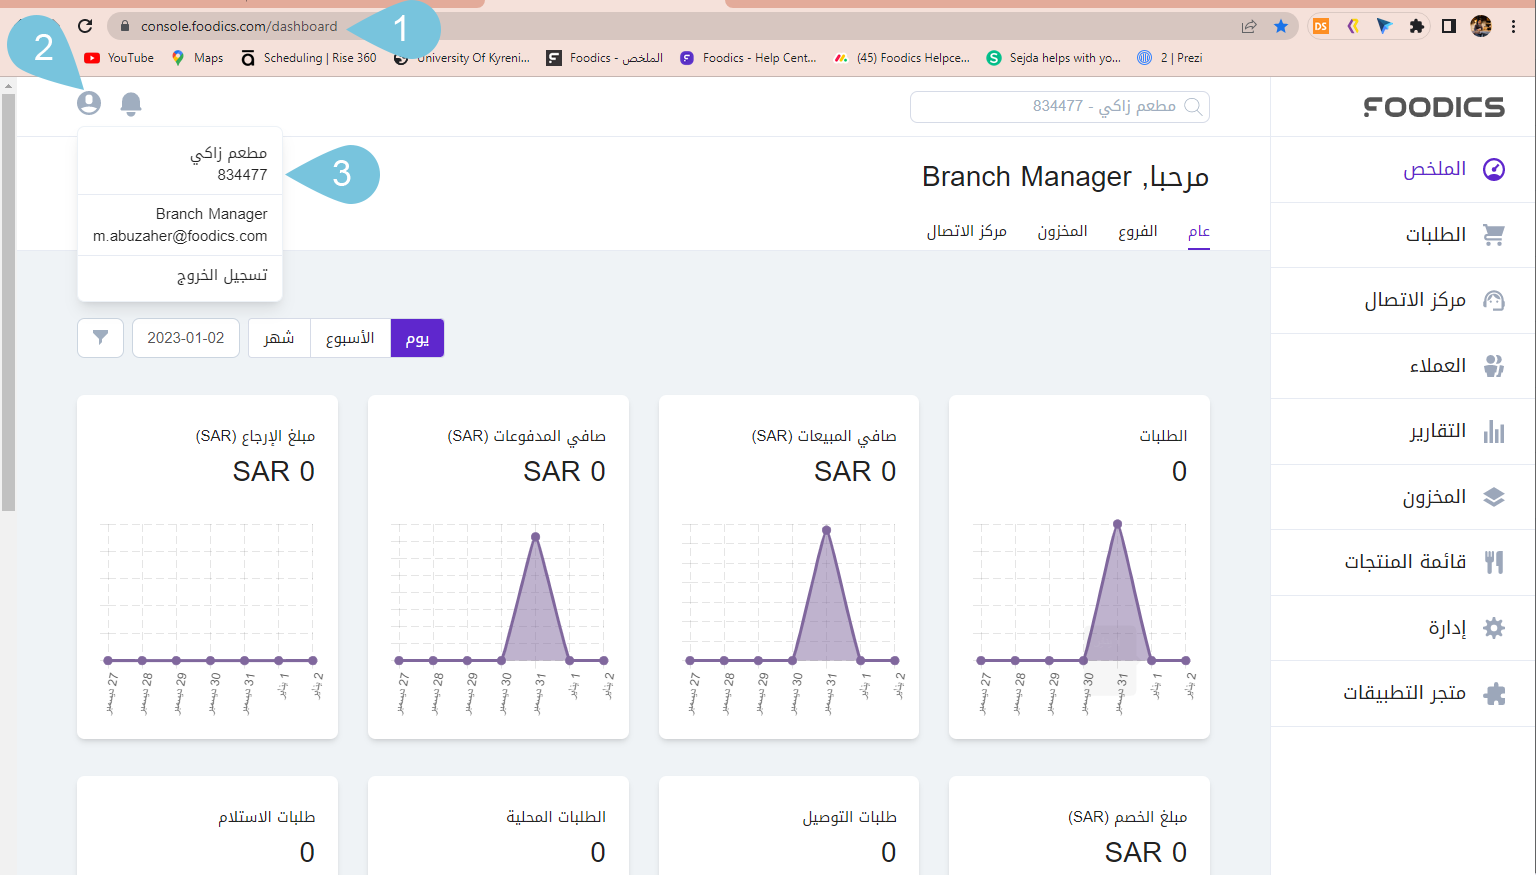Bookmark star icon in address bar
Screen dimensions: 1536x875
(x=1281, y=27)
